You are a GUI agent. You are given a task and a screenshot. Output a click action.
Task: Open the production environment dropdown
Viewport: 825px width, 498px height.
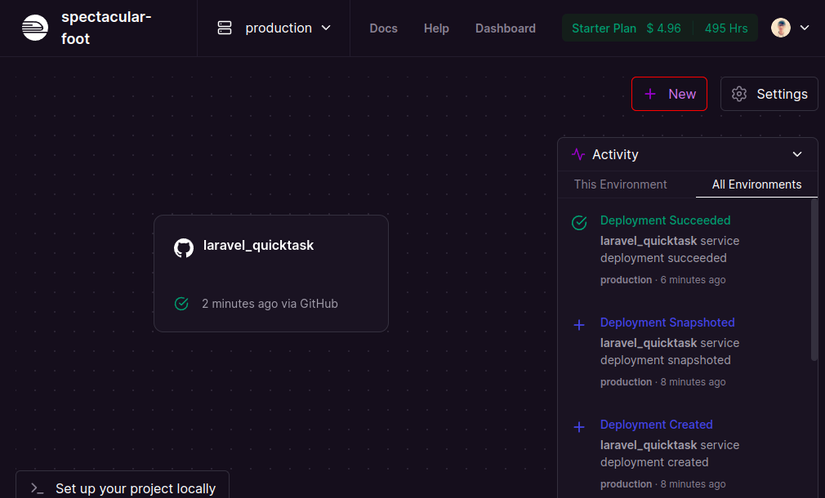(x=275, y=28)
